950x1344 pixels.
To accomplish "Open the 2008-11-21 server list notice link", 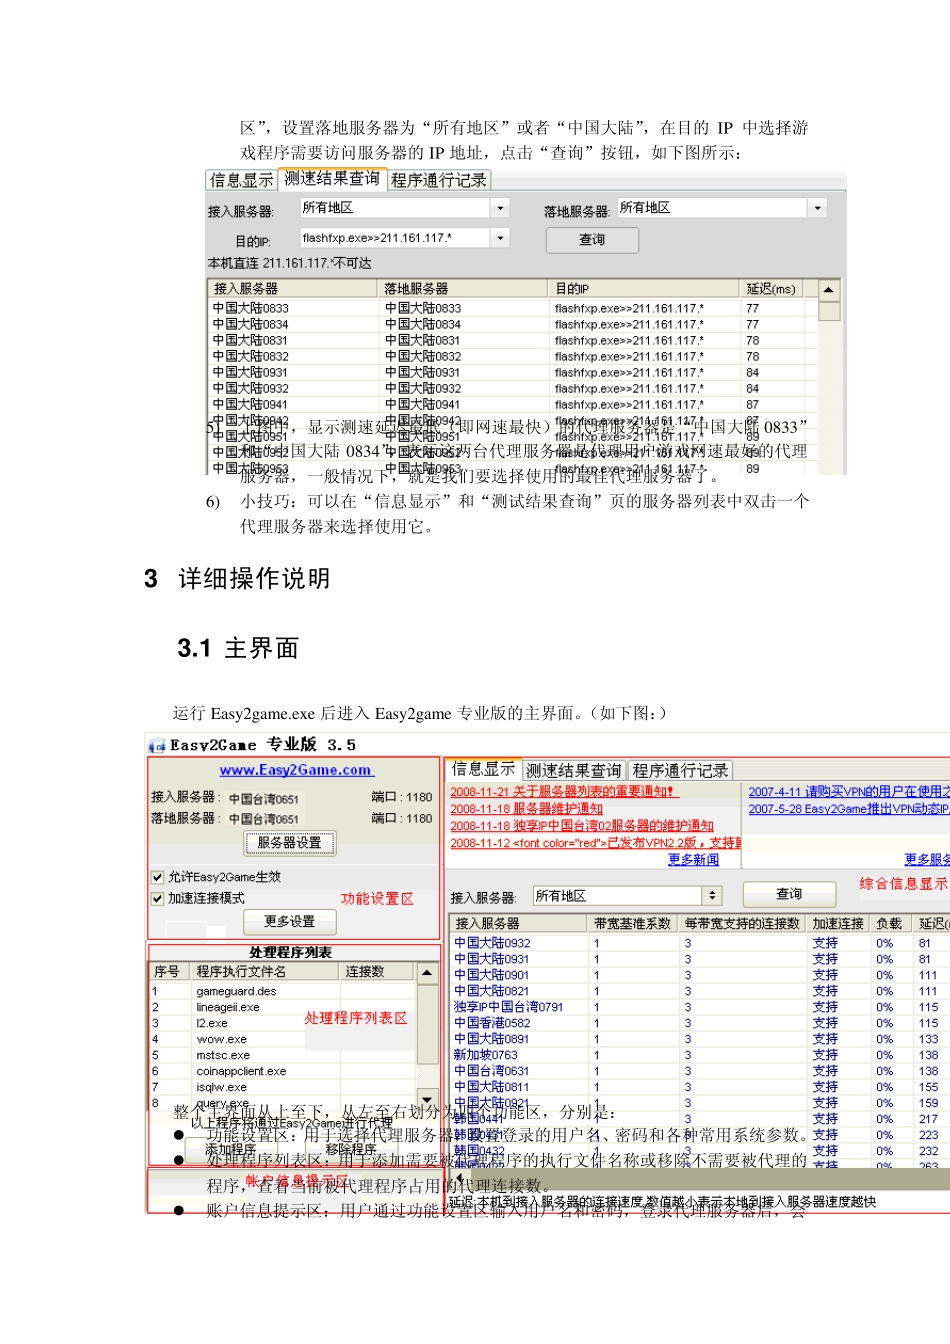I will pos(564,792).
